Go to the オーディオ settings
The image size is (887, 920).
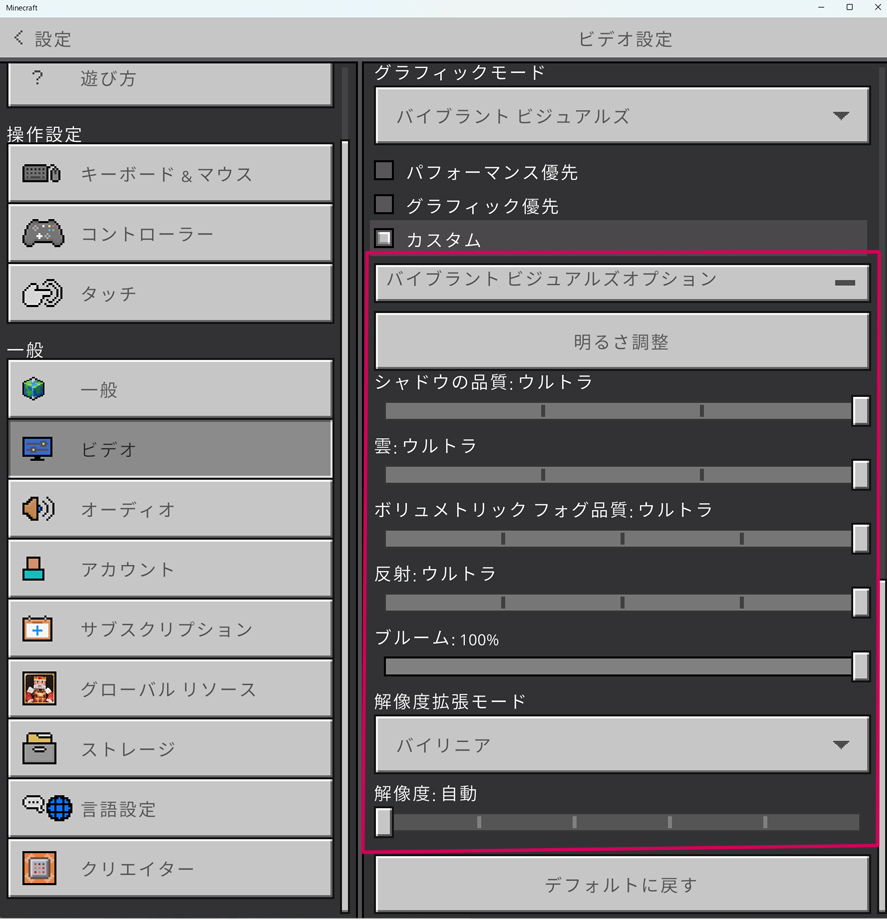(170, 509)
